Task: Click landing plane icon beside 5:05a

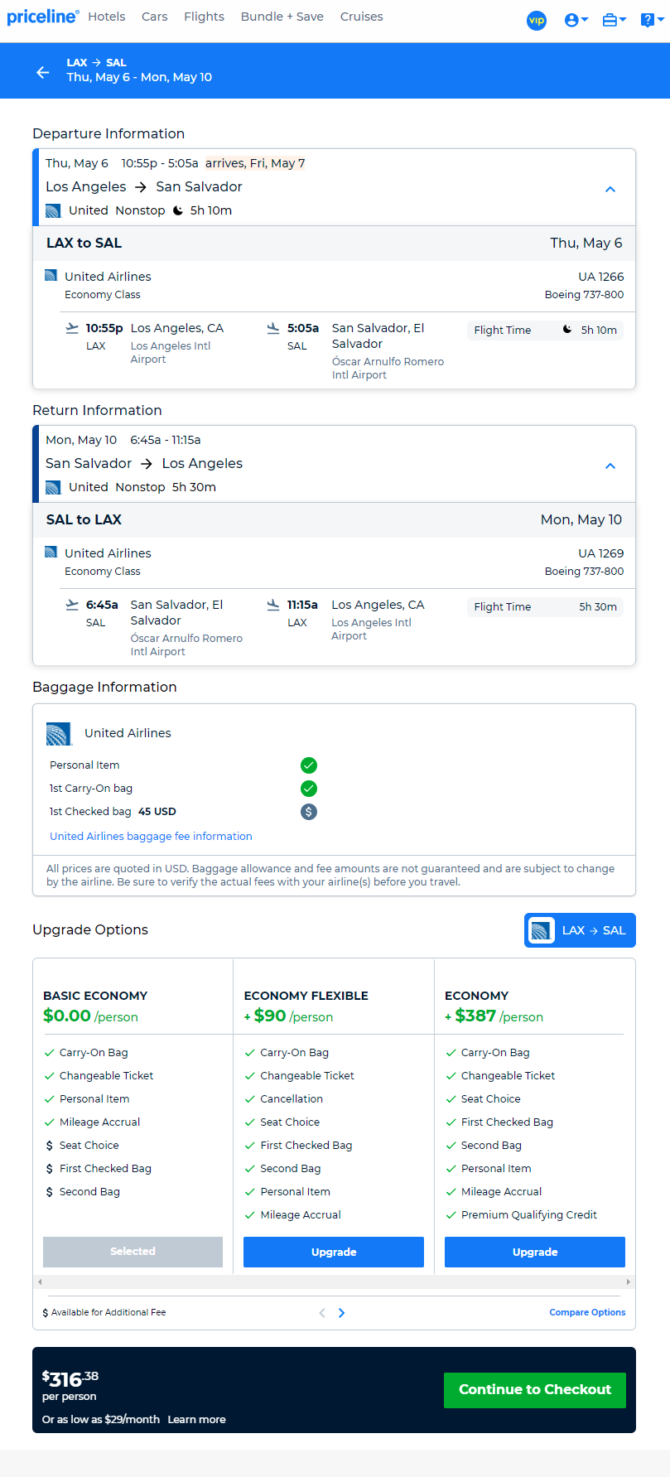Action: 273,327
